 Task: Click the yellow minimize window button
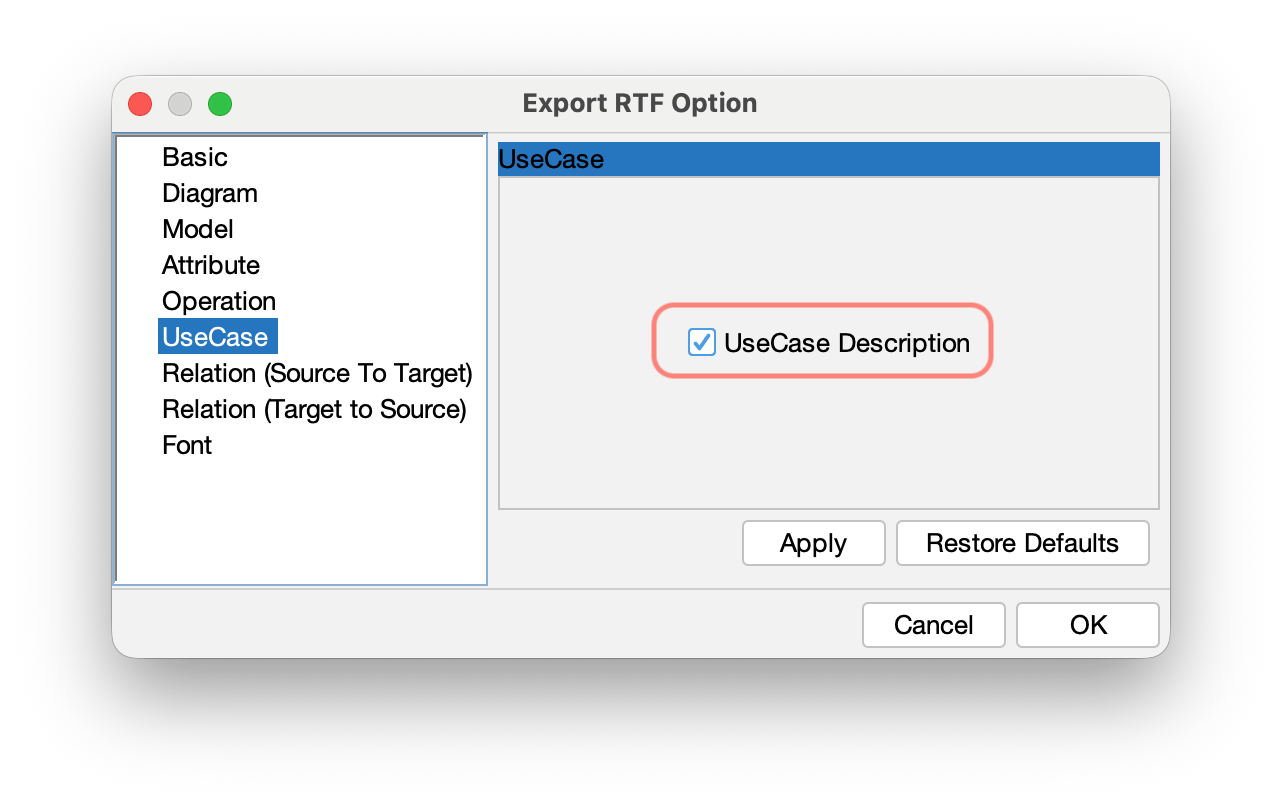coord(179,103)
